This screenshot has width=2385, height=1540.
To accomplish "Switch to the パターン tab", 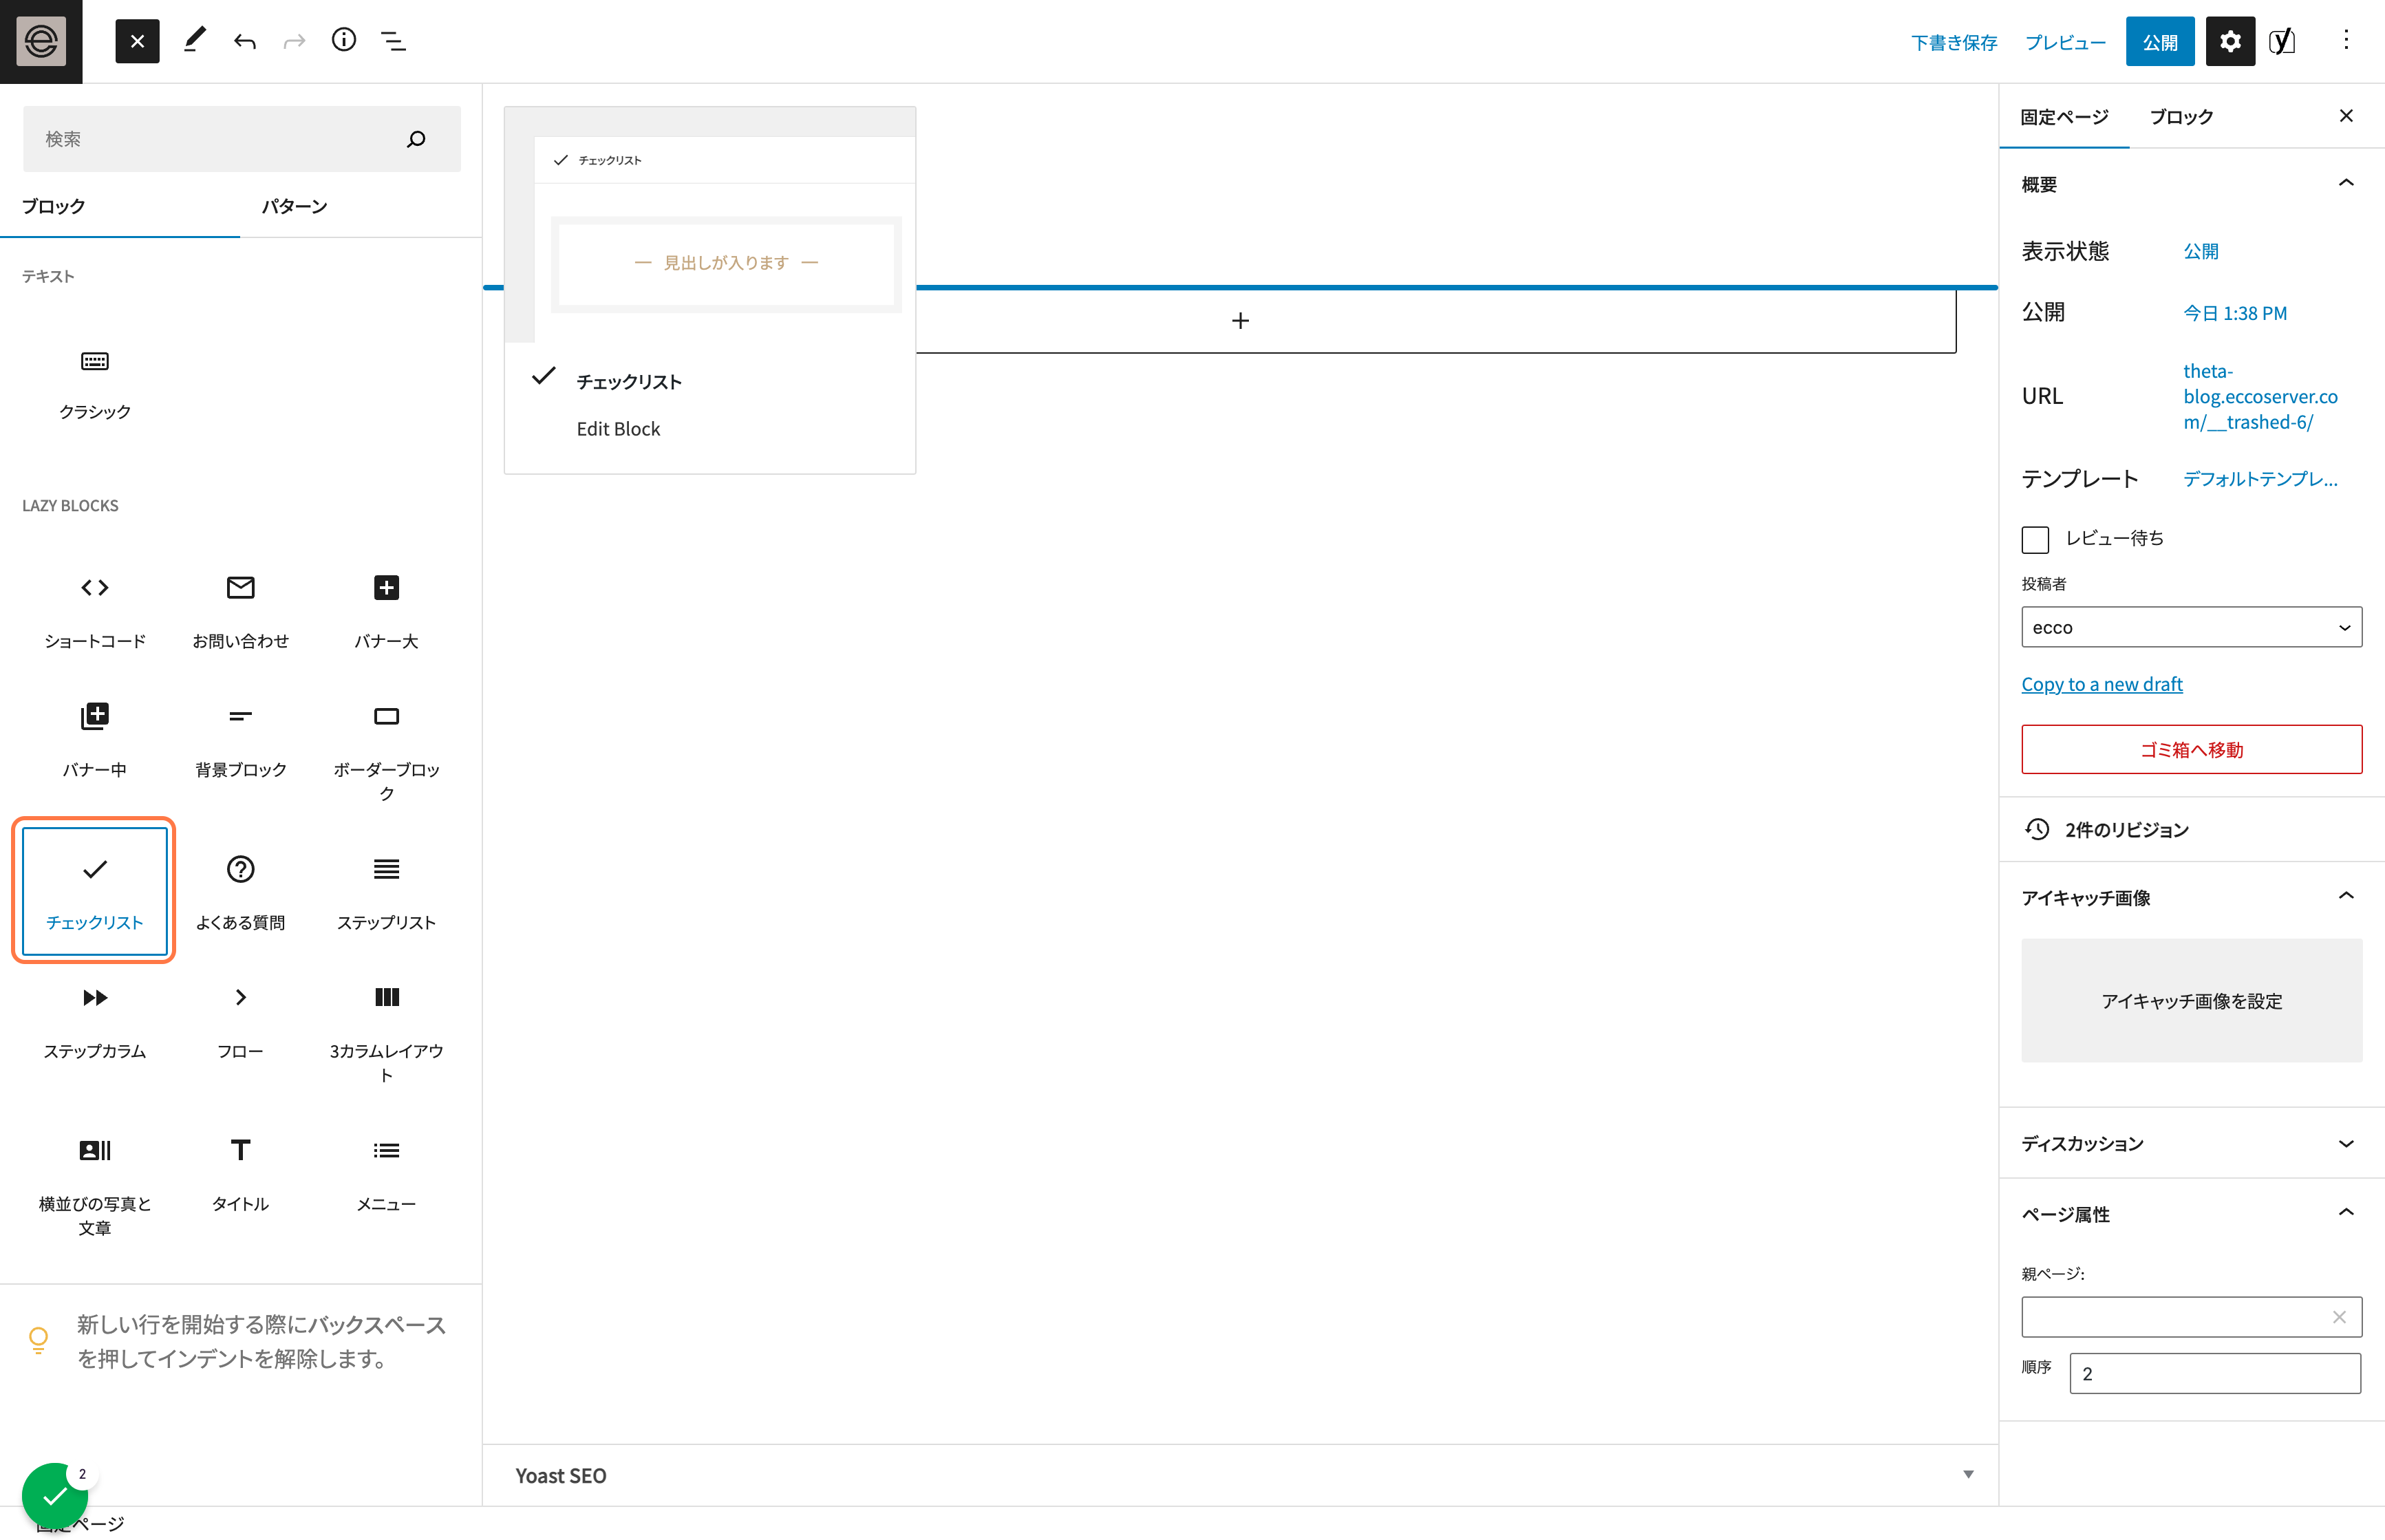I will (294, 206).
